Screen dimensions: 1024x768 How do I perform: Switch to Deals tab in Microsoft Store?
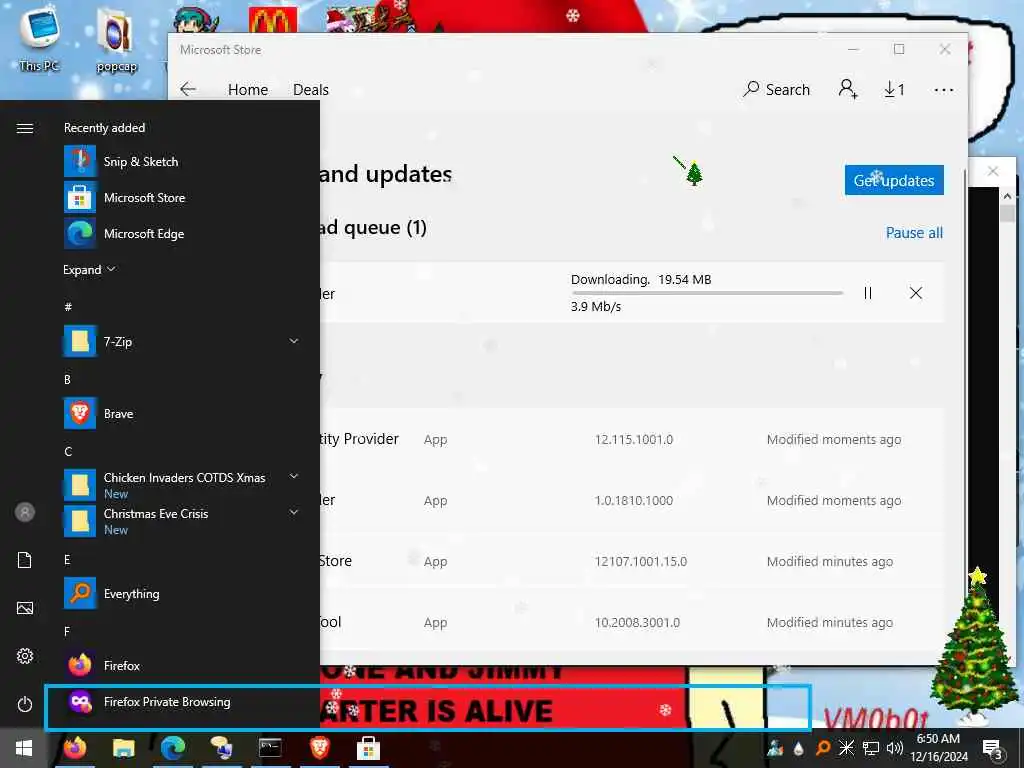point(311,89)
